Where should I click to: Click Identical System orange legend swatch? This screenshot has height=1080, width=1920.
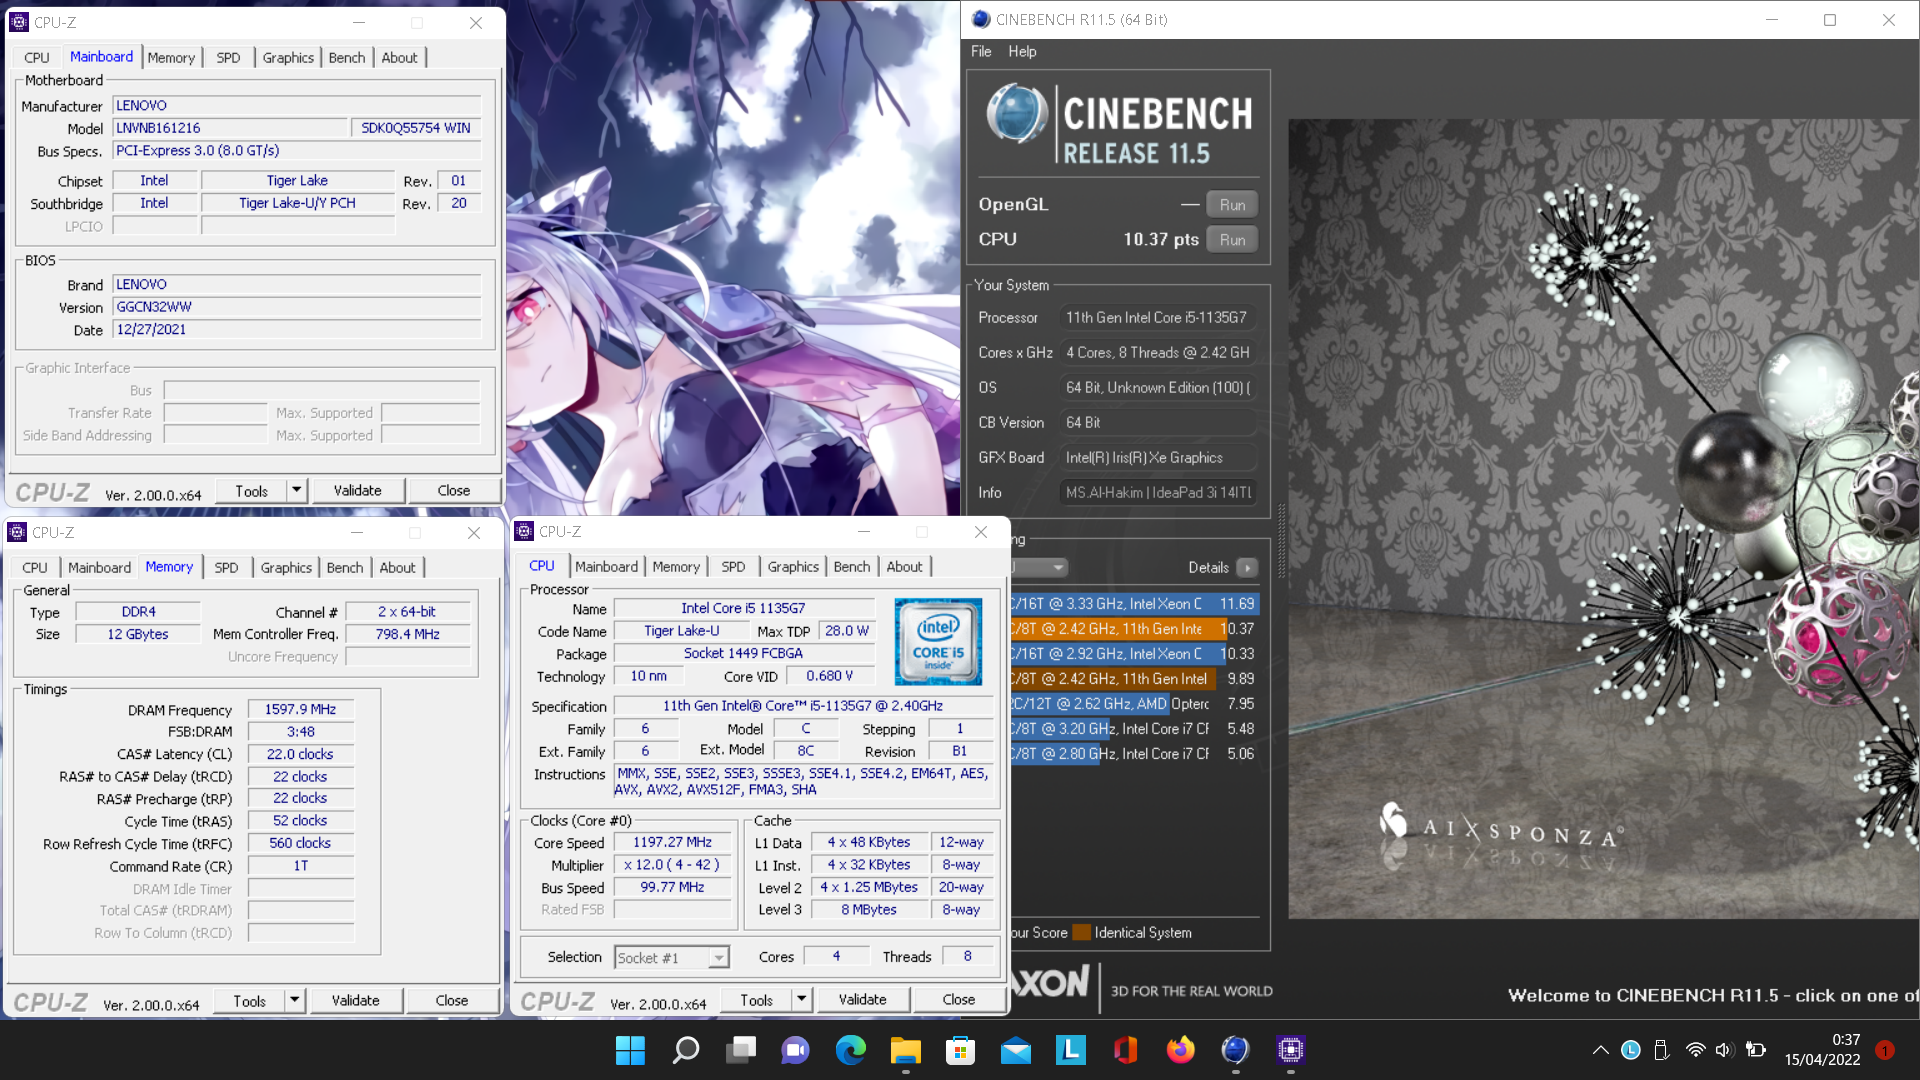(1081, 933)
